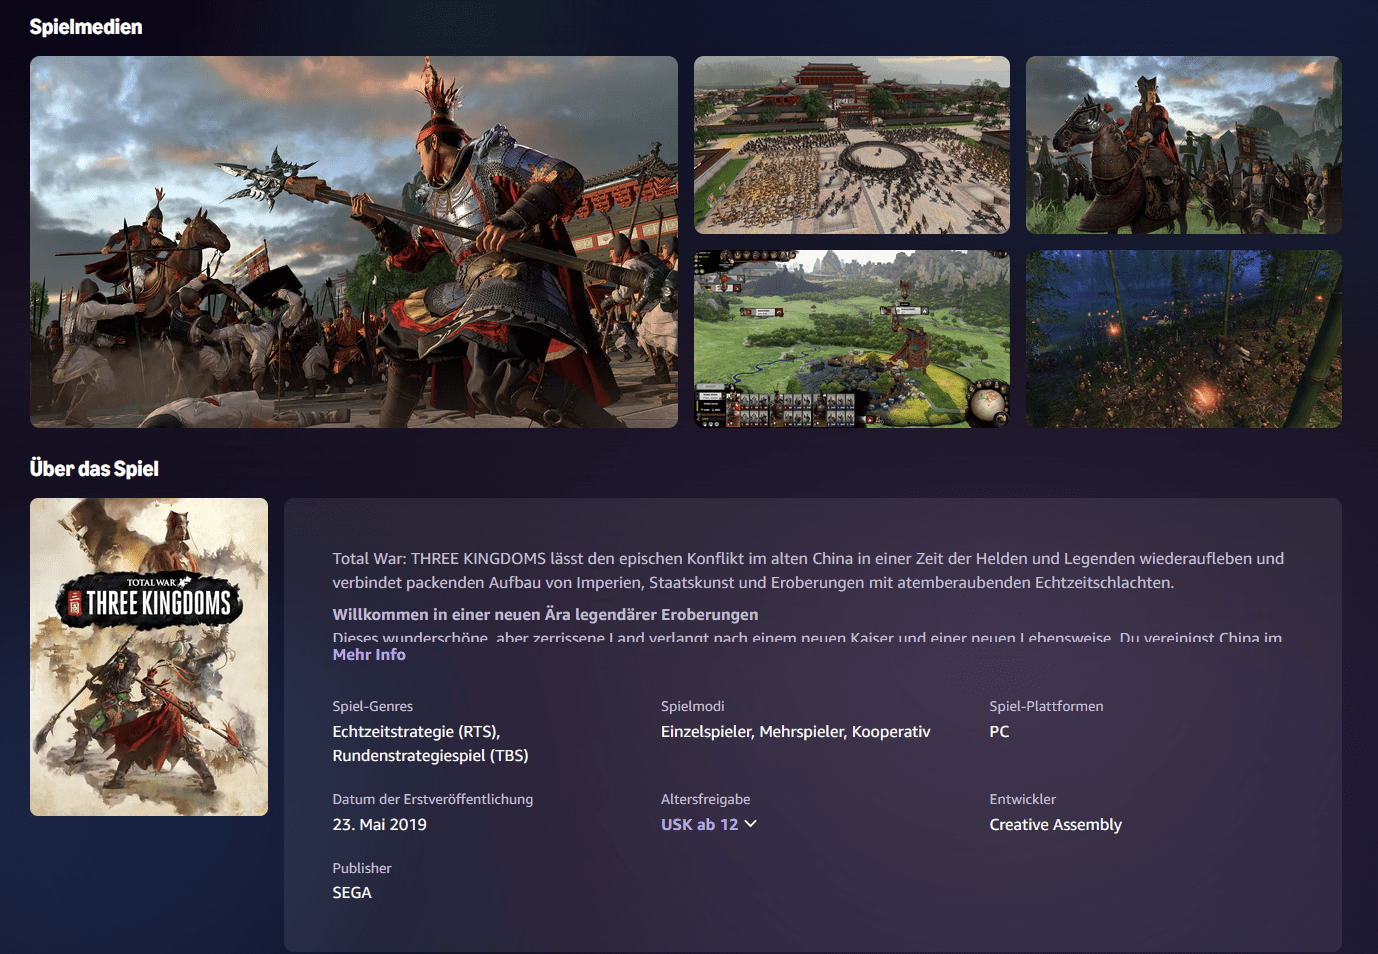Click the Rundenstrategiespiel (TBS) genre text
Screen dimensions: 1378x954
tap(430, 755)
